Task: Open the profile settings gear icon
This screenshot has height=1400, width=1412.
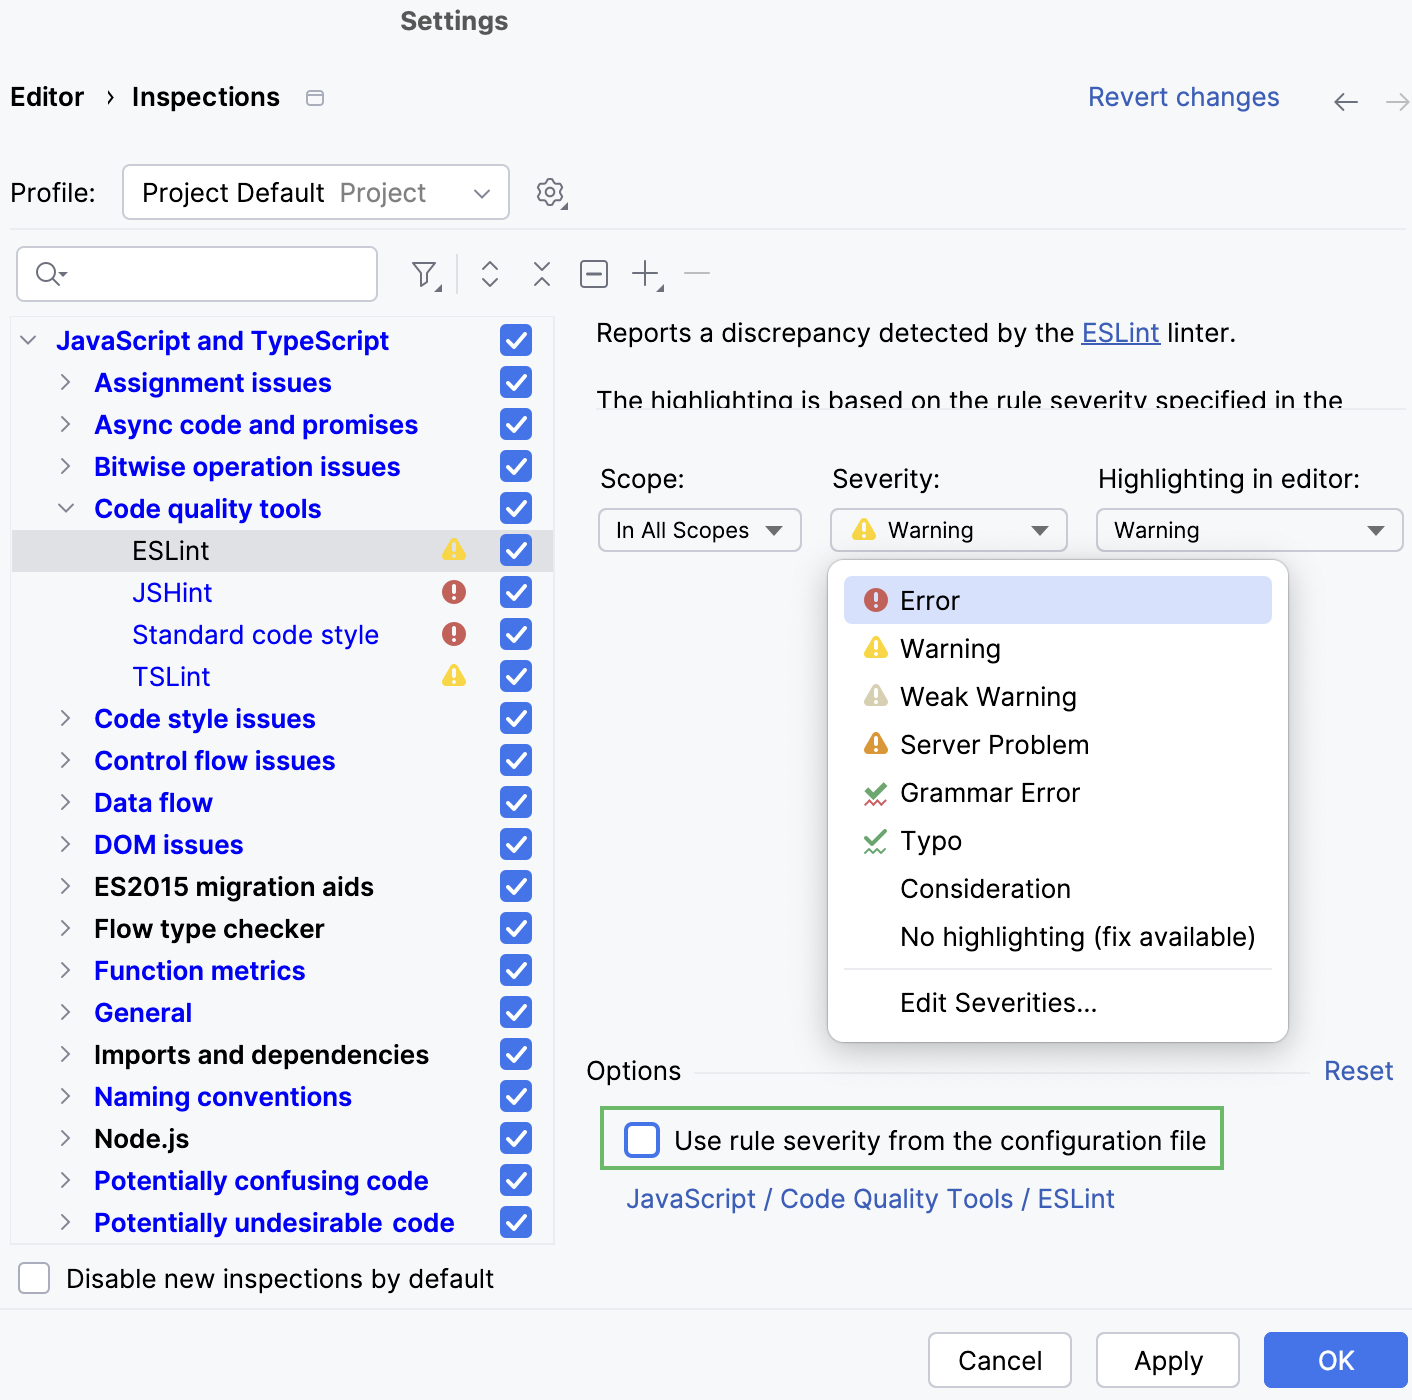Action: tap(549, 192)
